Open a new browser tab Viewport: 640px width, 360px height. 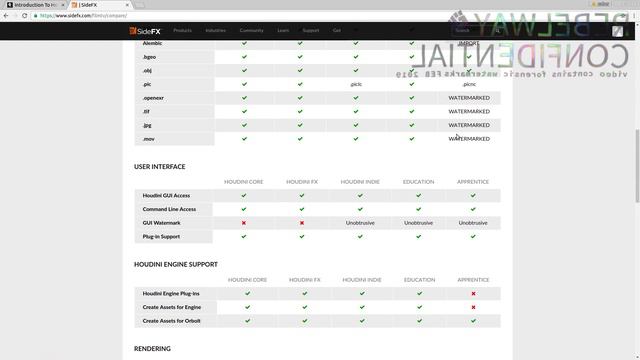[x=140, y=5]
